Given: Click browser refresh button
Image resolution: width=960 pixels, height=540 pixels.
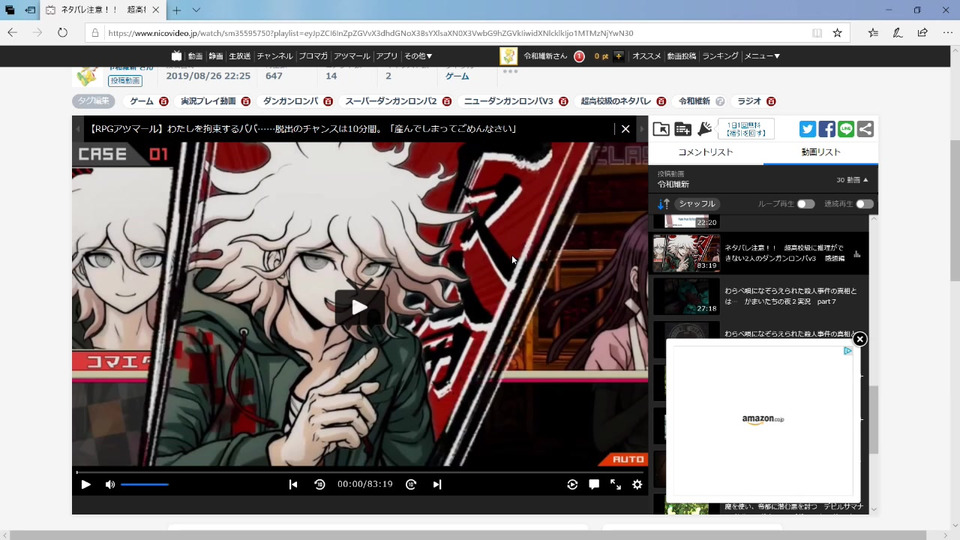Looking at the screenshot, I should coord(62,32).
